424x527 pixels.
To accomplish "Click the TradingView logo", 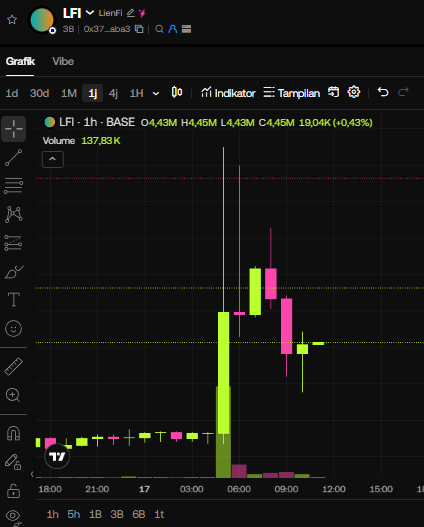I will coord(57,456).
